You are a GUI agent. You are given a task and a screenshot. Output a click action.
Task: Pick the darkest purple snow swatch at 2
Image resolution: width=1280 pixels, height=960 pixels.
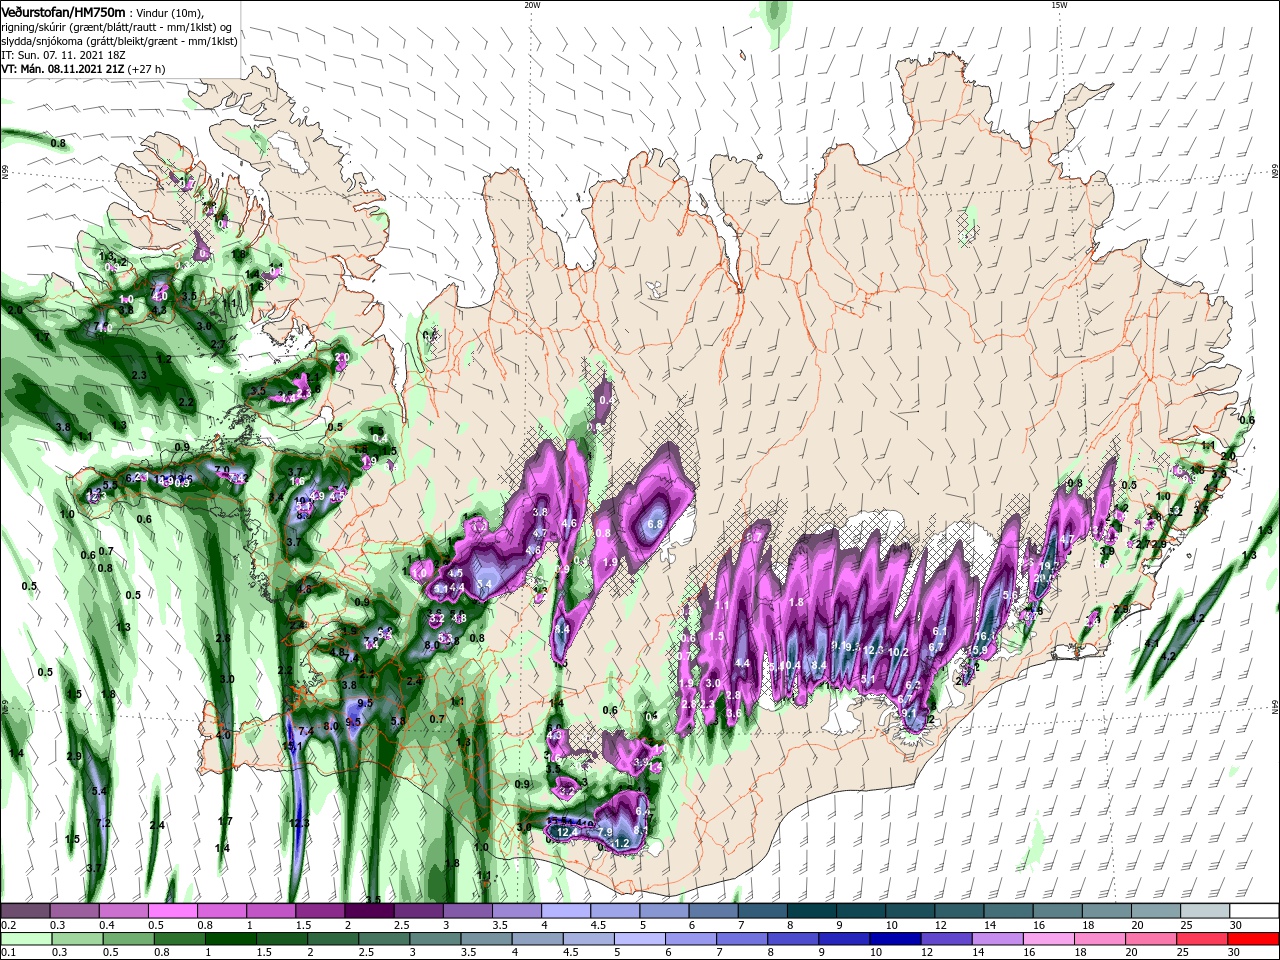pyautogui.click(x=368, y=911)
